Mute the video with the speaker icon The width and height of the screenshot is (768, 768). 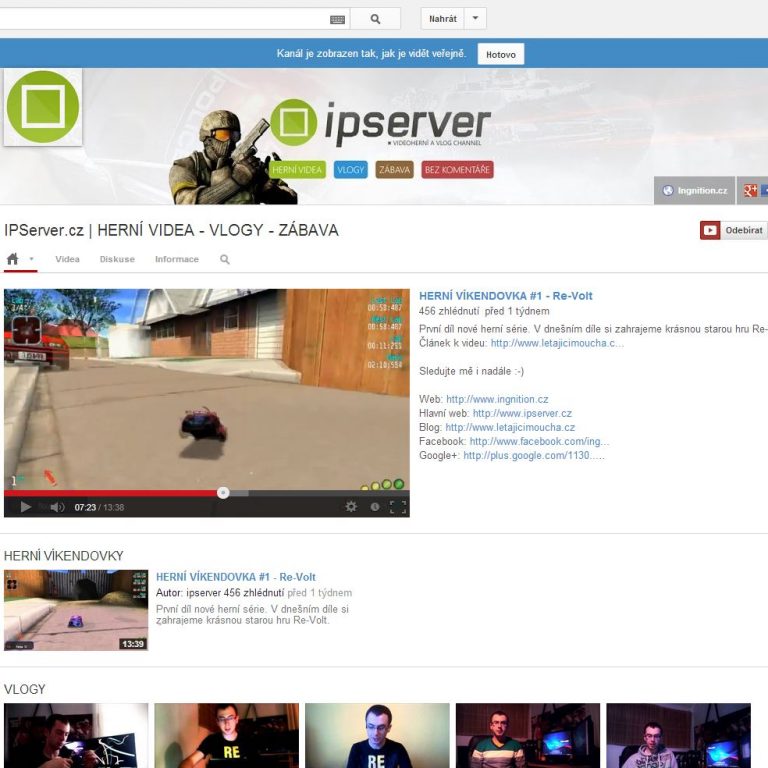57,507
